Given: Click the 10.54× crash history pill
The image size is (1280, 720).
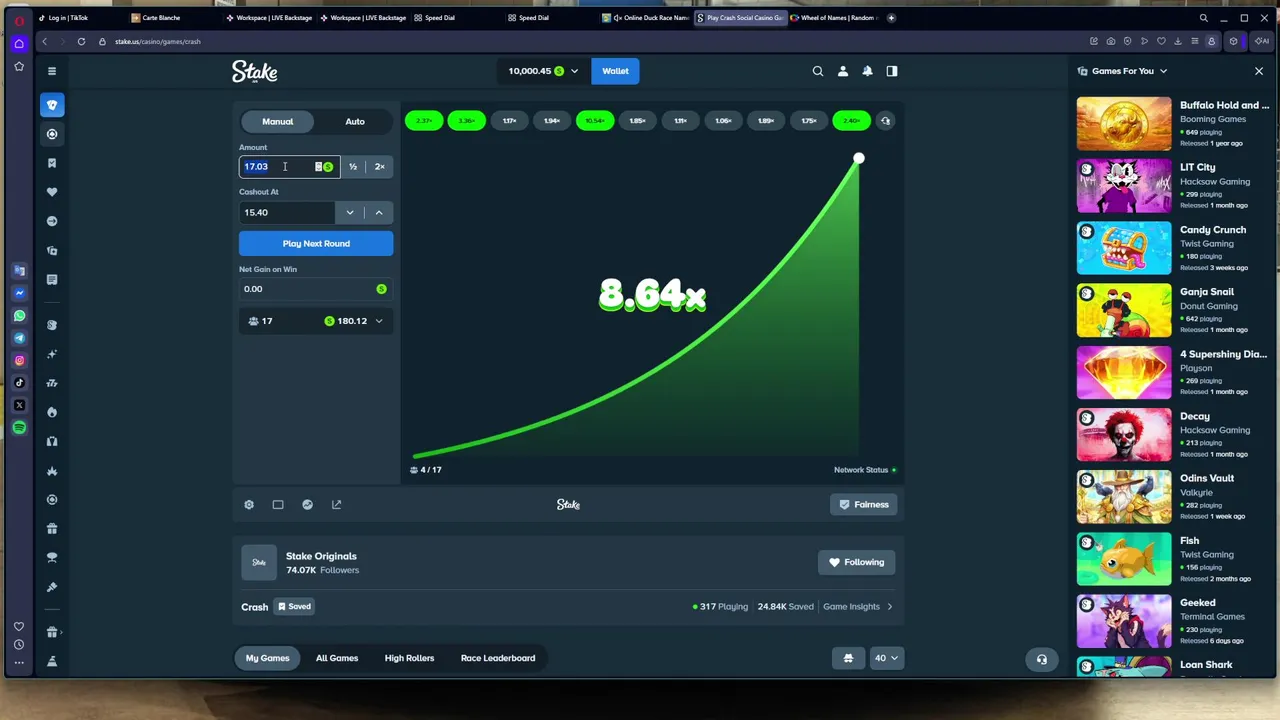Looking at the screenshot, I should coord(595,121).
